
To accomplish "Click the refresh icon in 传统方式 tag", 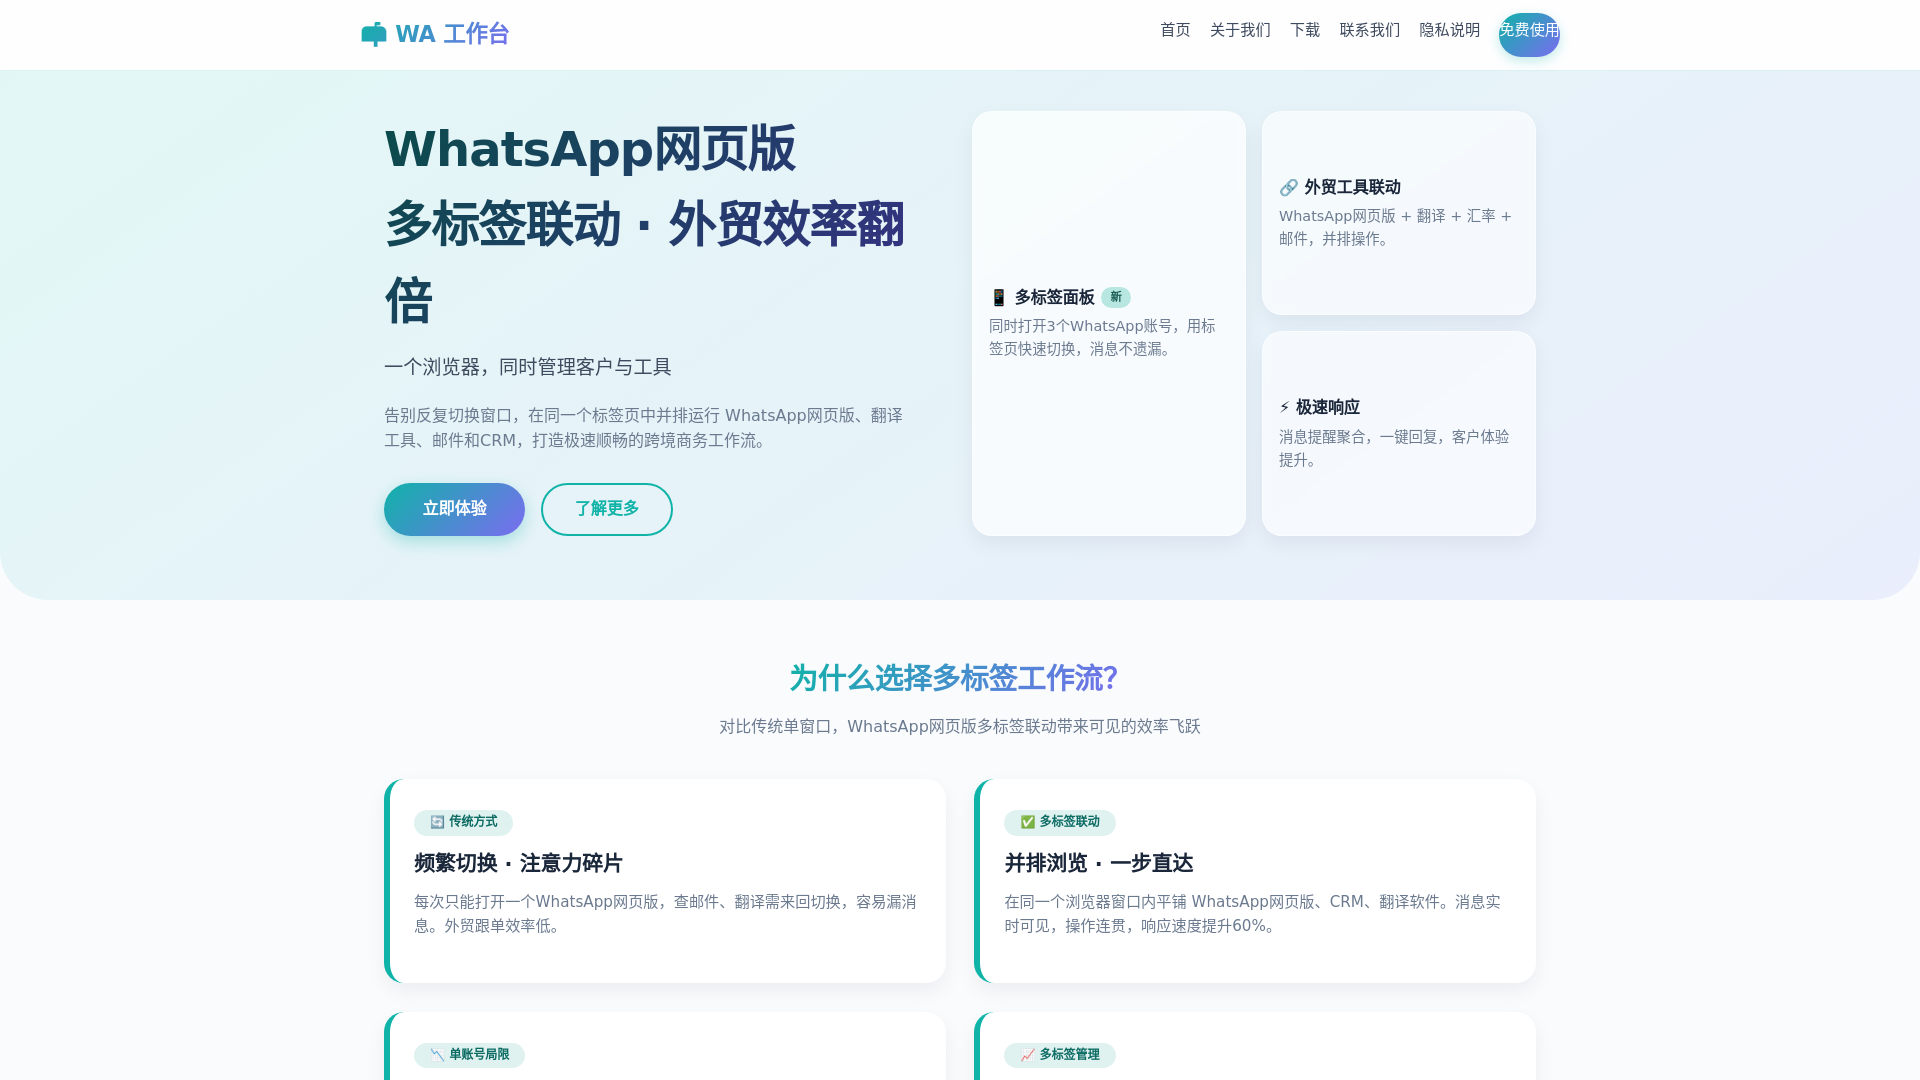I will point(437,822).
